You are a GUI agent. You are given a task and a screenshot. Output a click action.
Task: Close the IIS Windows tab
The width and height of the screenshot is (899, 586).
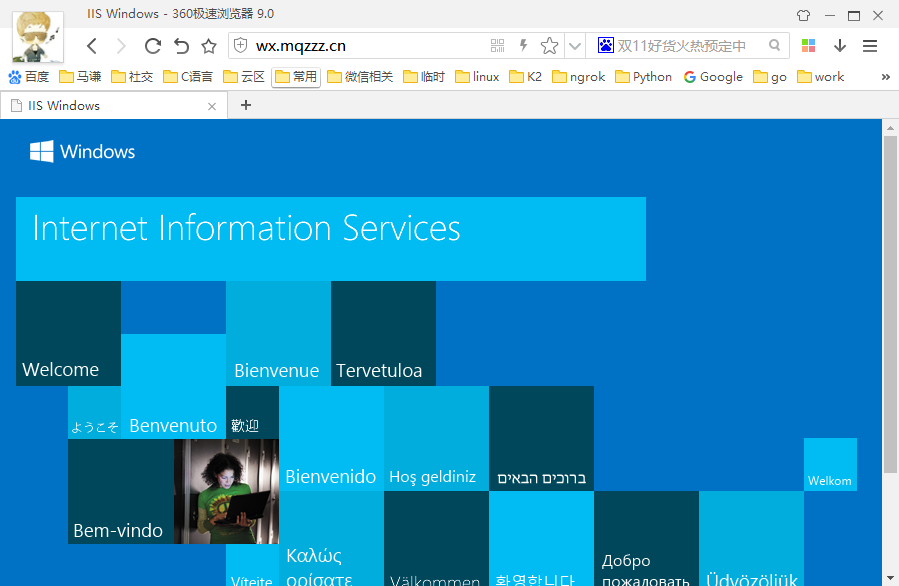point(212,106)
